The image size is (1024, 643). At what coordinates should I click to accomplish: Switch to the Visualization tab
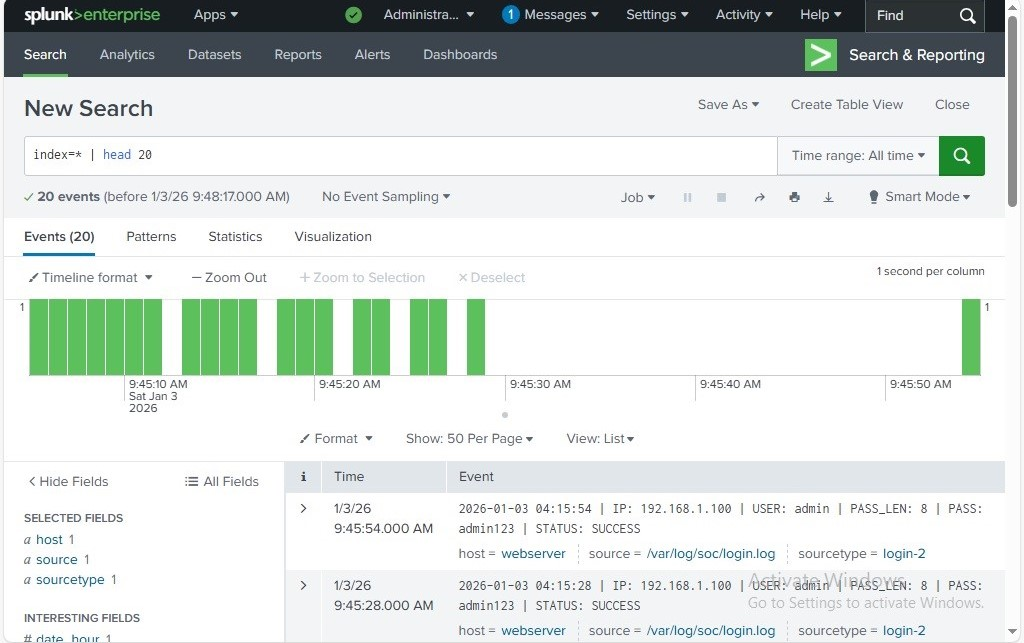pos(332,236)
